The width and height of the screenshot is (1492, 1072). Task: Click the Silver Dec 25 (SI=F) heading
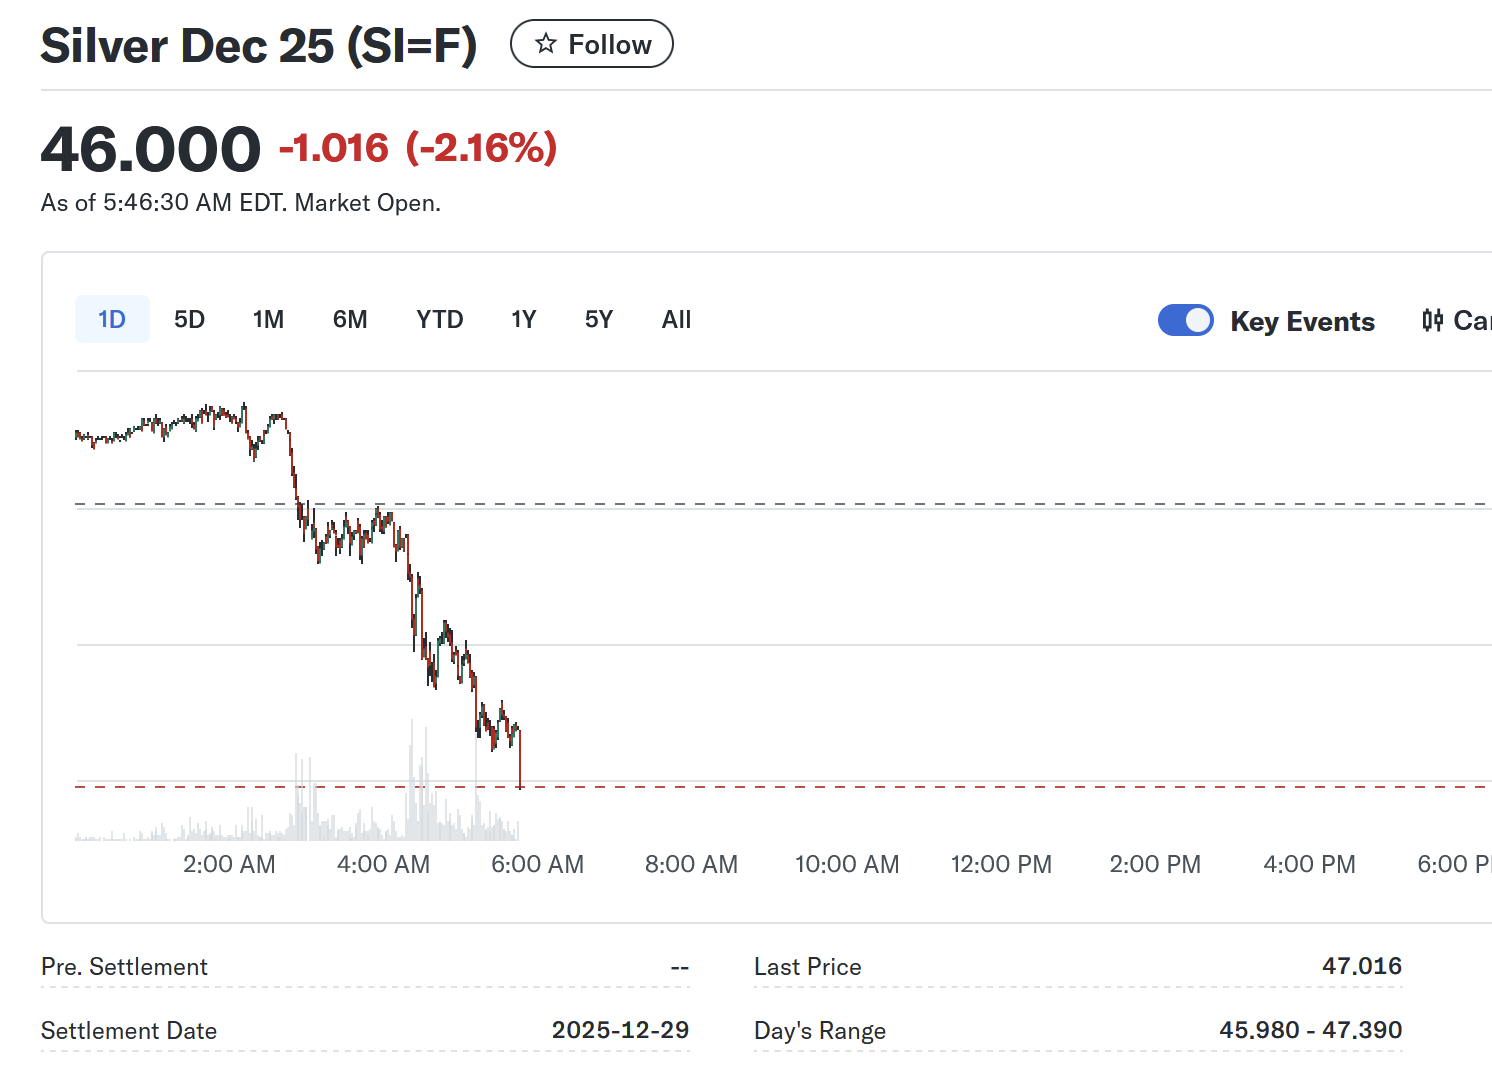(258, 46)
